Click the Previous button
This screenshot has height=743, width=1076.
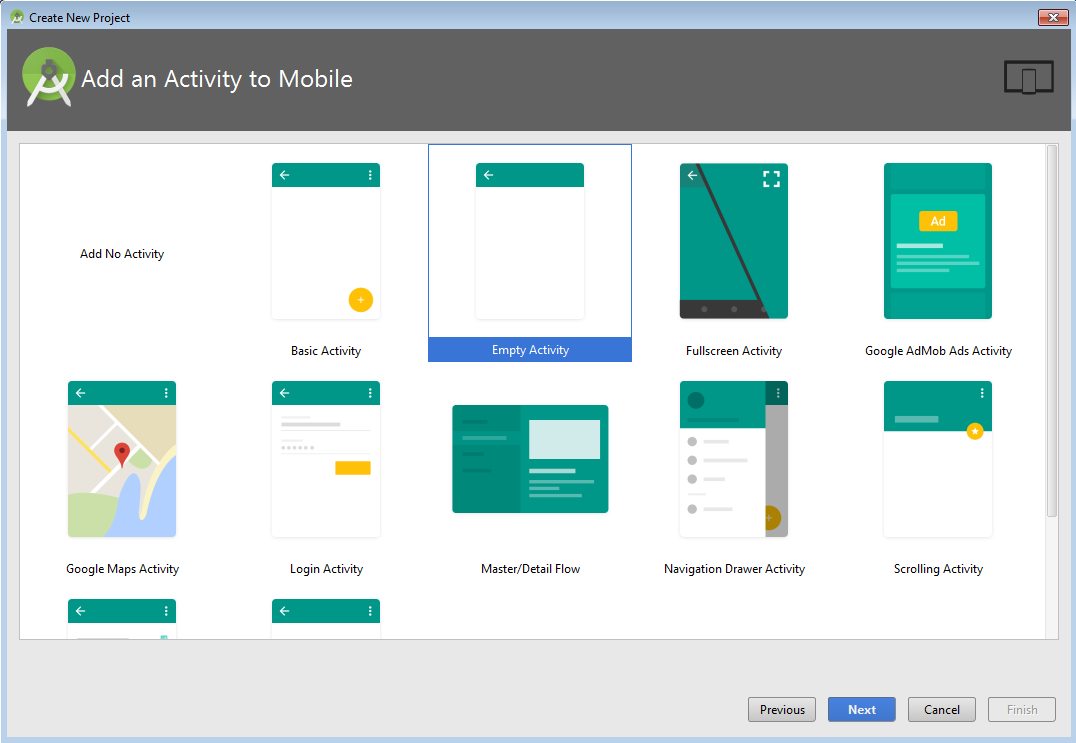point(782,709)
